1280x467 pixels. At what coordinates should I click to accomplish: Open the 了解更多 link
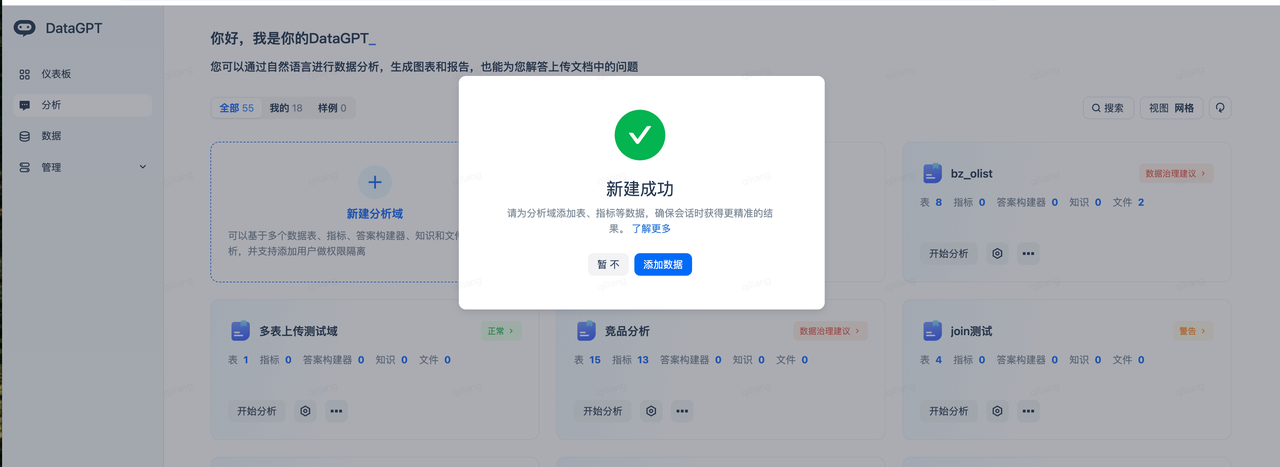pyautogui.click(x=651, y=229)
